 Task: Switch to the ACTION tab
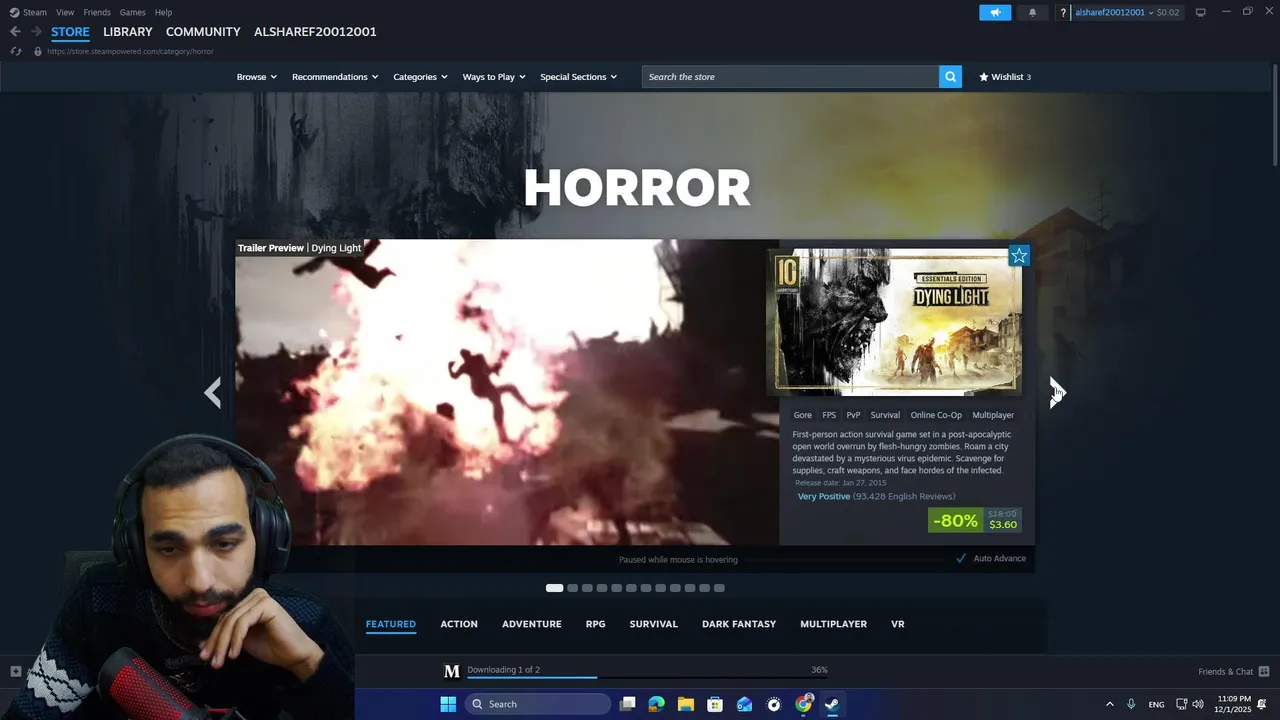[459, 624]
